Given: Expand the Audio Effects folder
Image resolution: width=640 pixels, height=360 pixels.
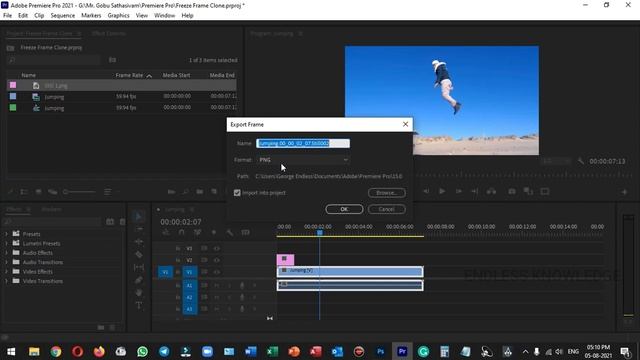Looking at the screenshot, I should click(x=6, y=253).
